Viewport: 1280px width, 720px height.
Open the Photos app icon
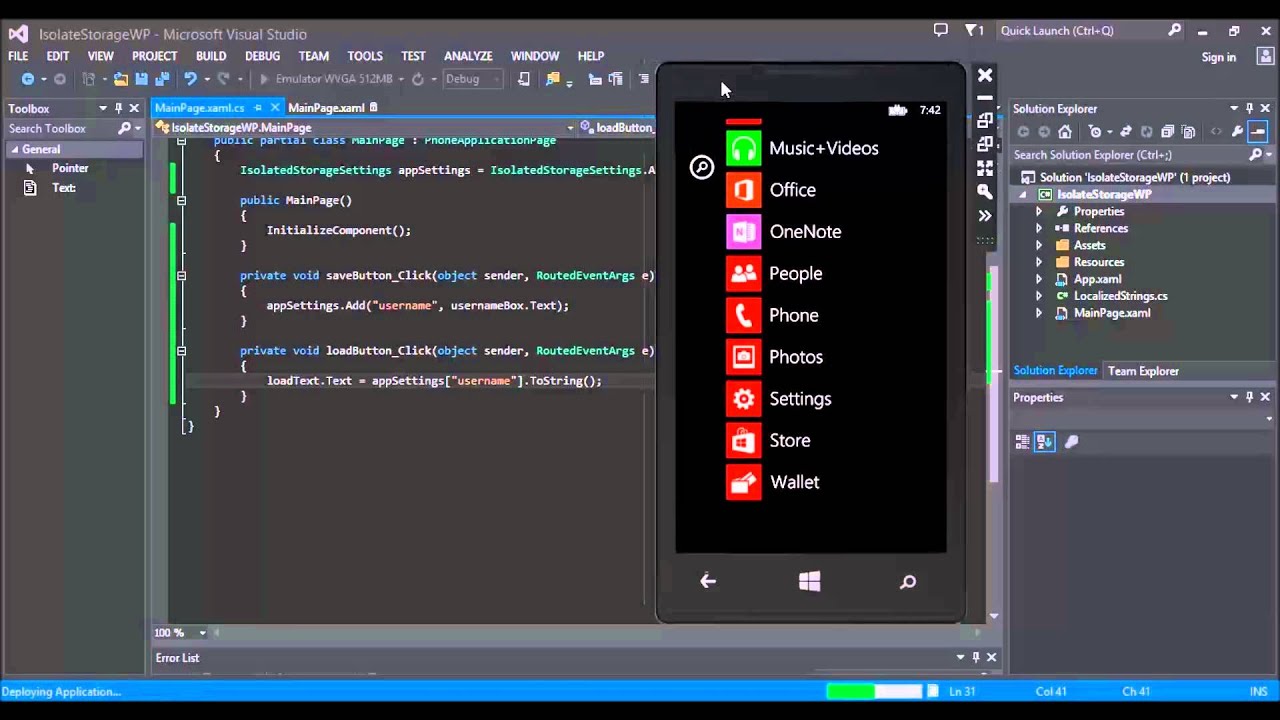point(743,357)
